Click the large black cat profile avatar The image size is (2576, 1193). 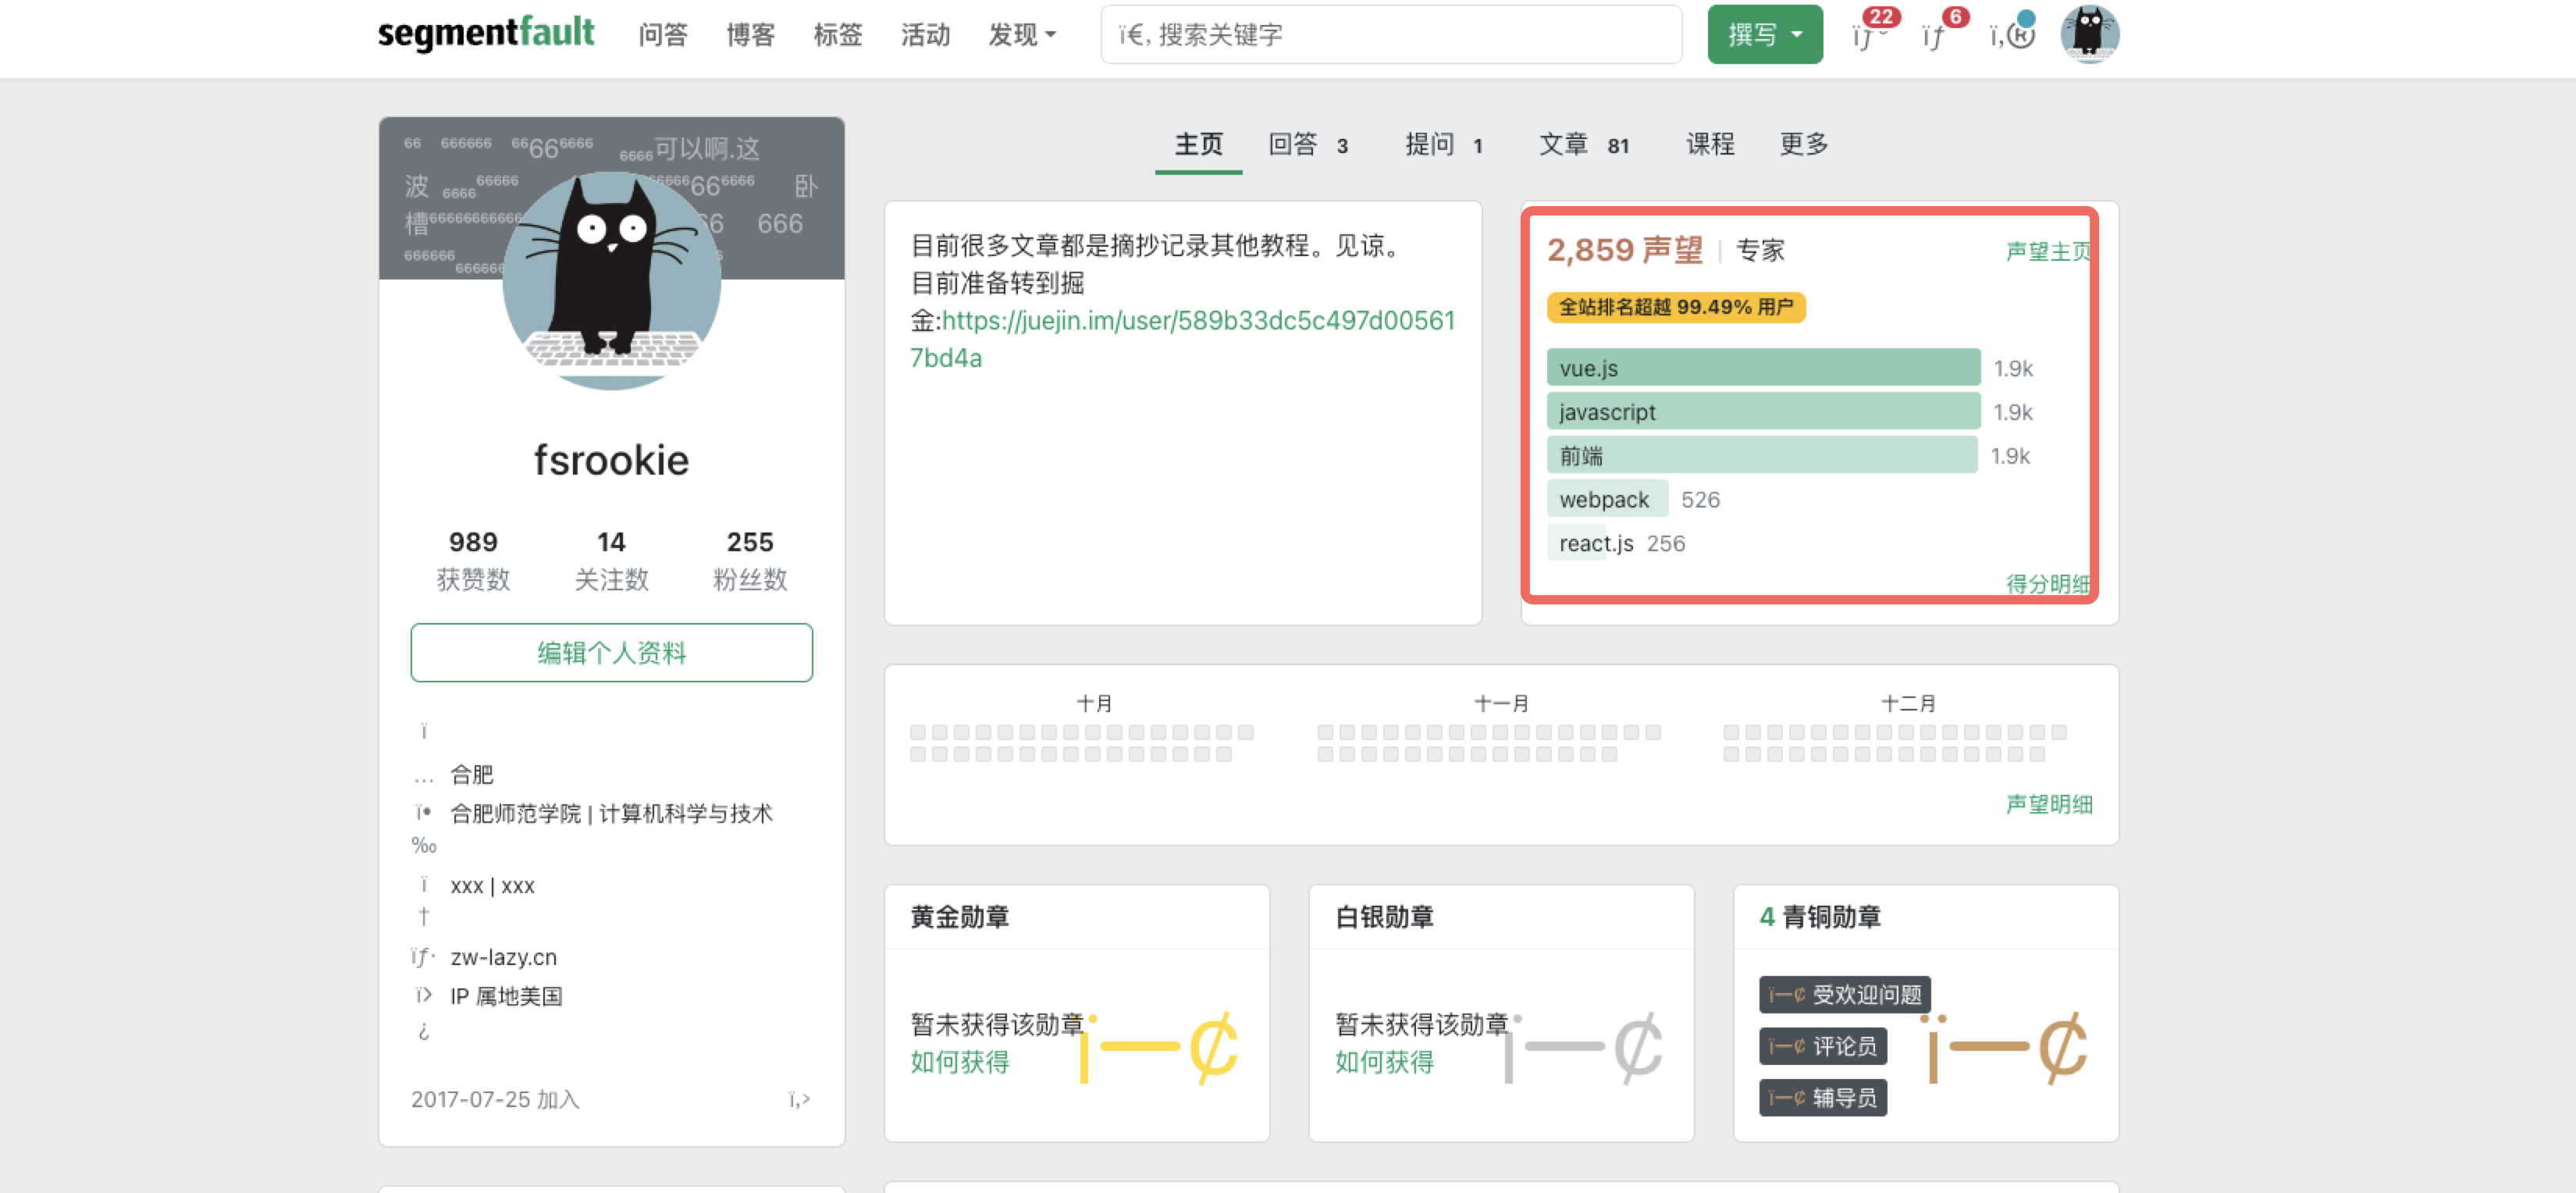pos(611,281)
